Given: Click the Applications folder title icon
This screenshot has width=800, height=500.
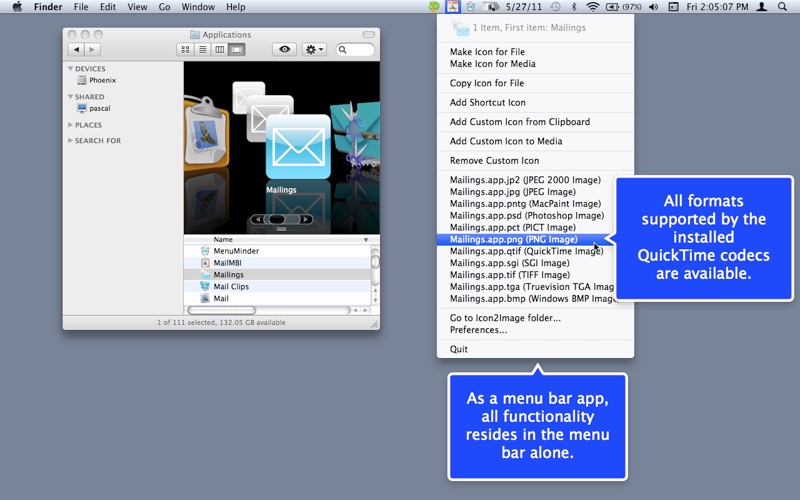Looking at the screenshot, I should (194, 35).
